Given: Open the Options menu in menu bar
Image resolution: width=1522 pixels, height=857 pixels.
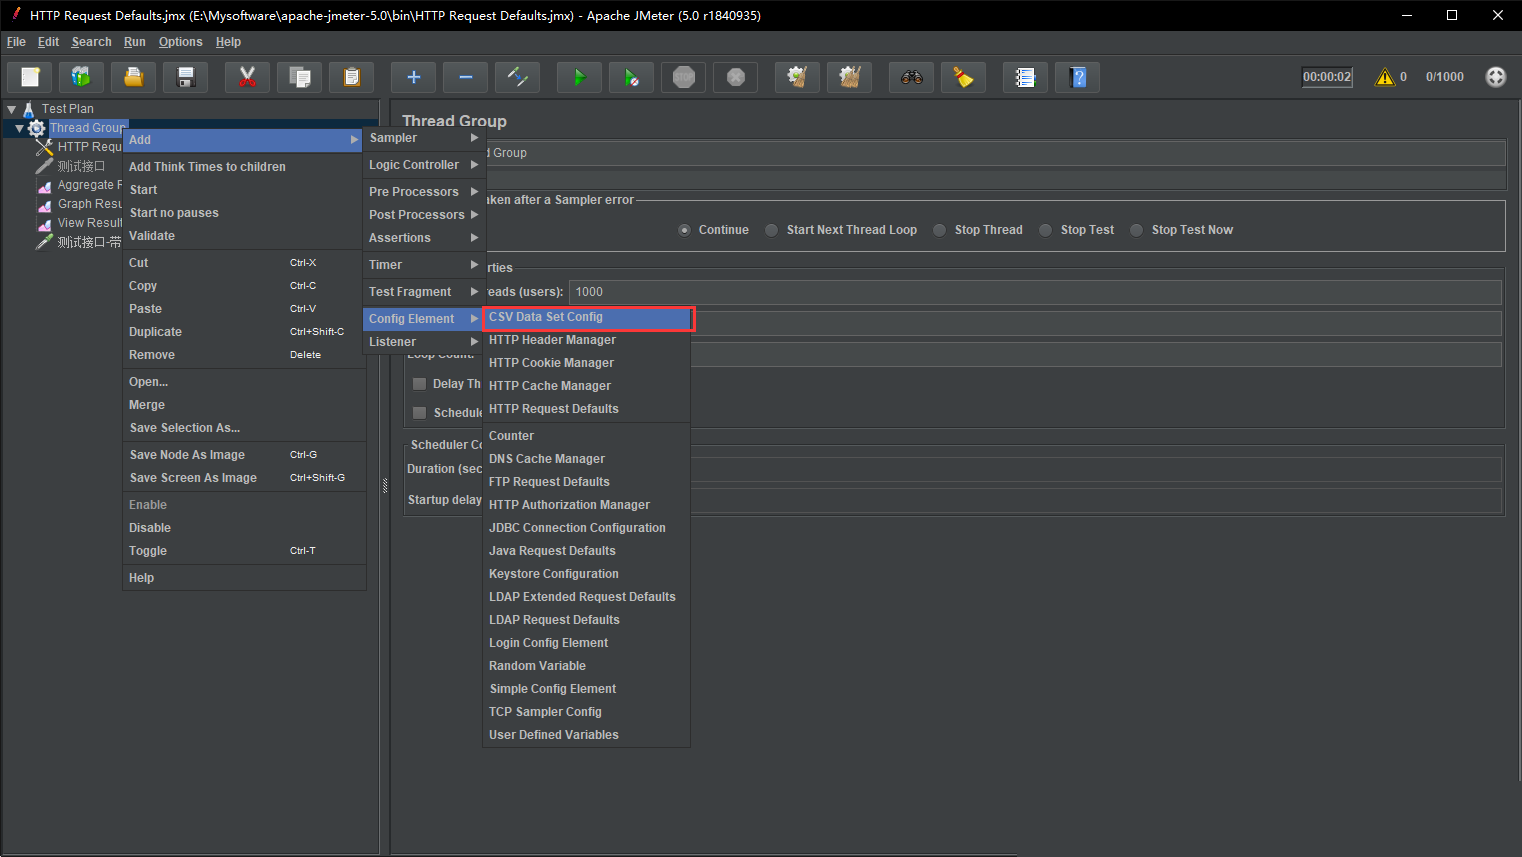Looking at the screenshot, I should [x=180, y=42].
